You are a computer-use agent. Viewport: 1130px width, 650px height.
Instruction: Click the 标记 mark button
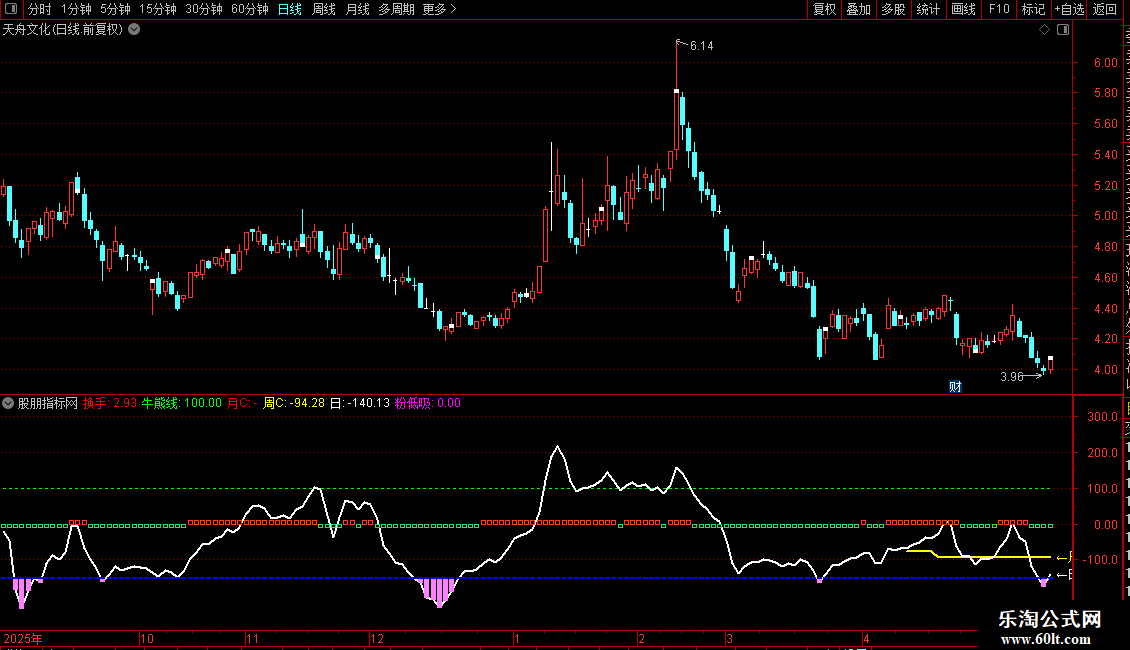click(1033, 9)
